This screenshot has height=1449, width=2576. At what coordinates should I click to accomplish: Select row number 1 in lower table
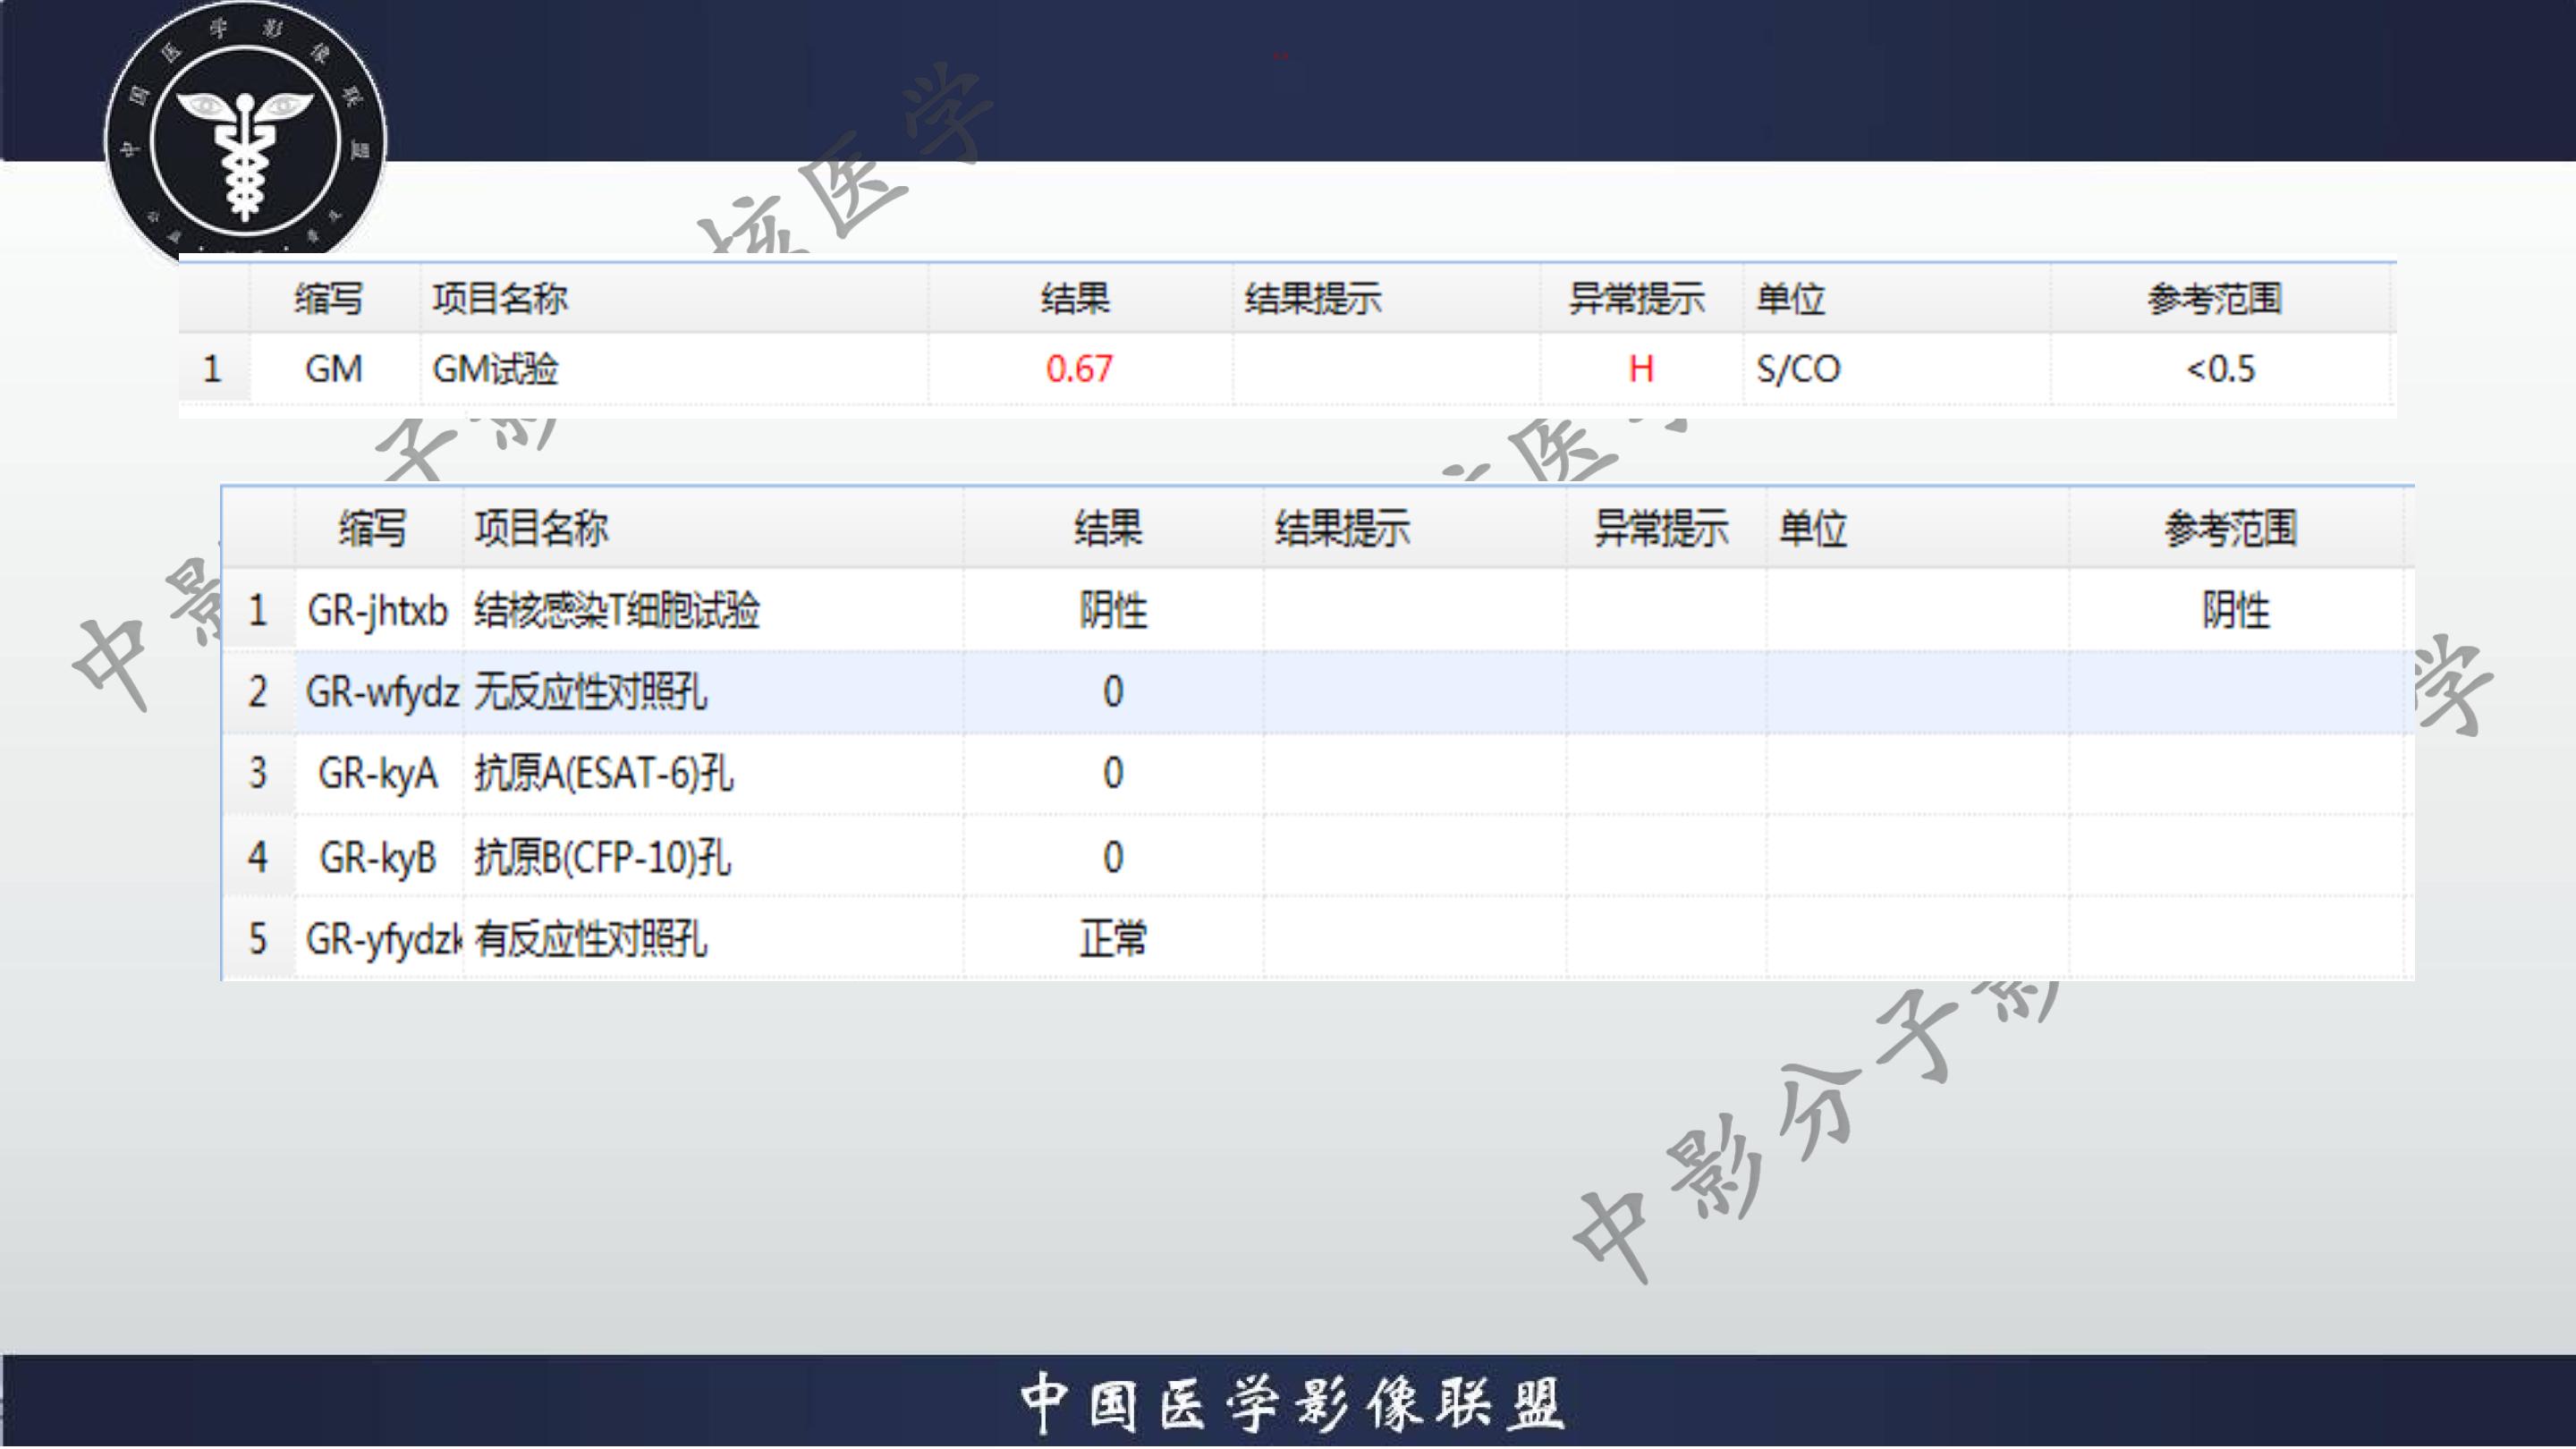258,610
